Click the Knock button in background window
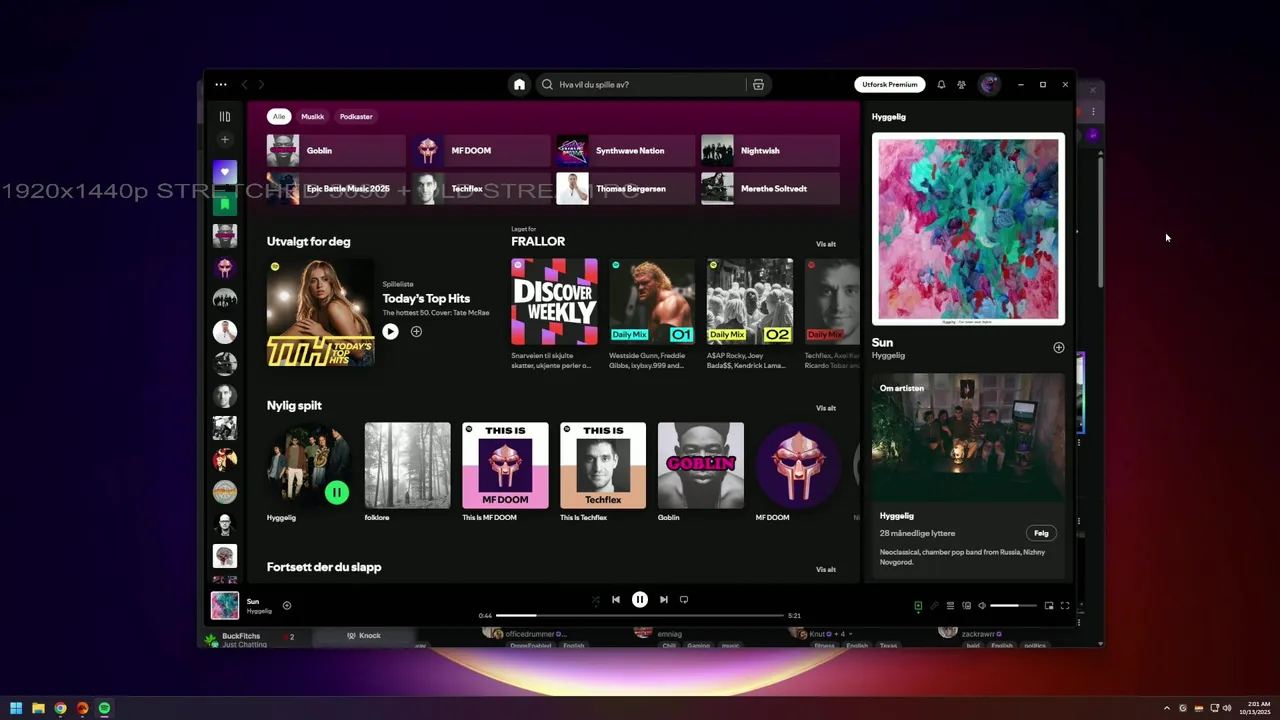This screenshot has width=1280, height=720. pos(363,636)
